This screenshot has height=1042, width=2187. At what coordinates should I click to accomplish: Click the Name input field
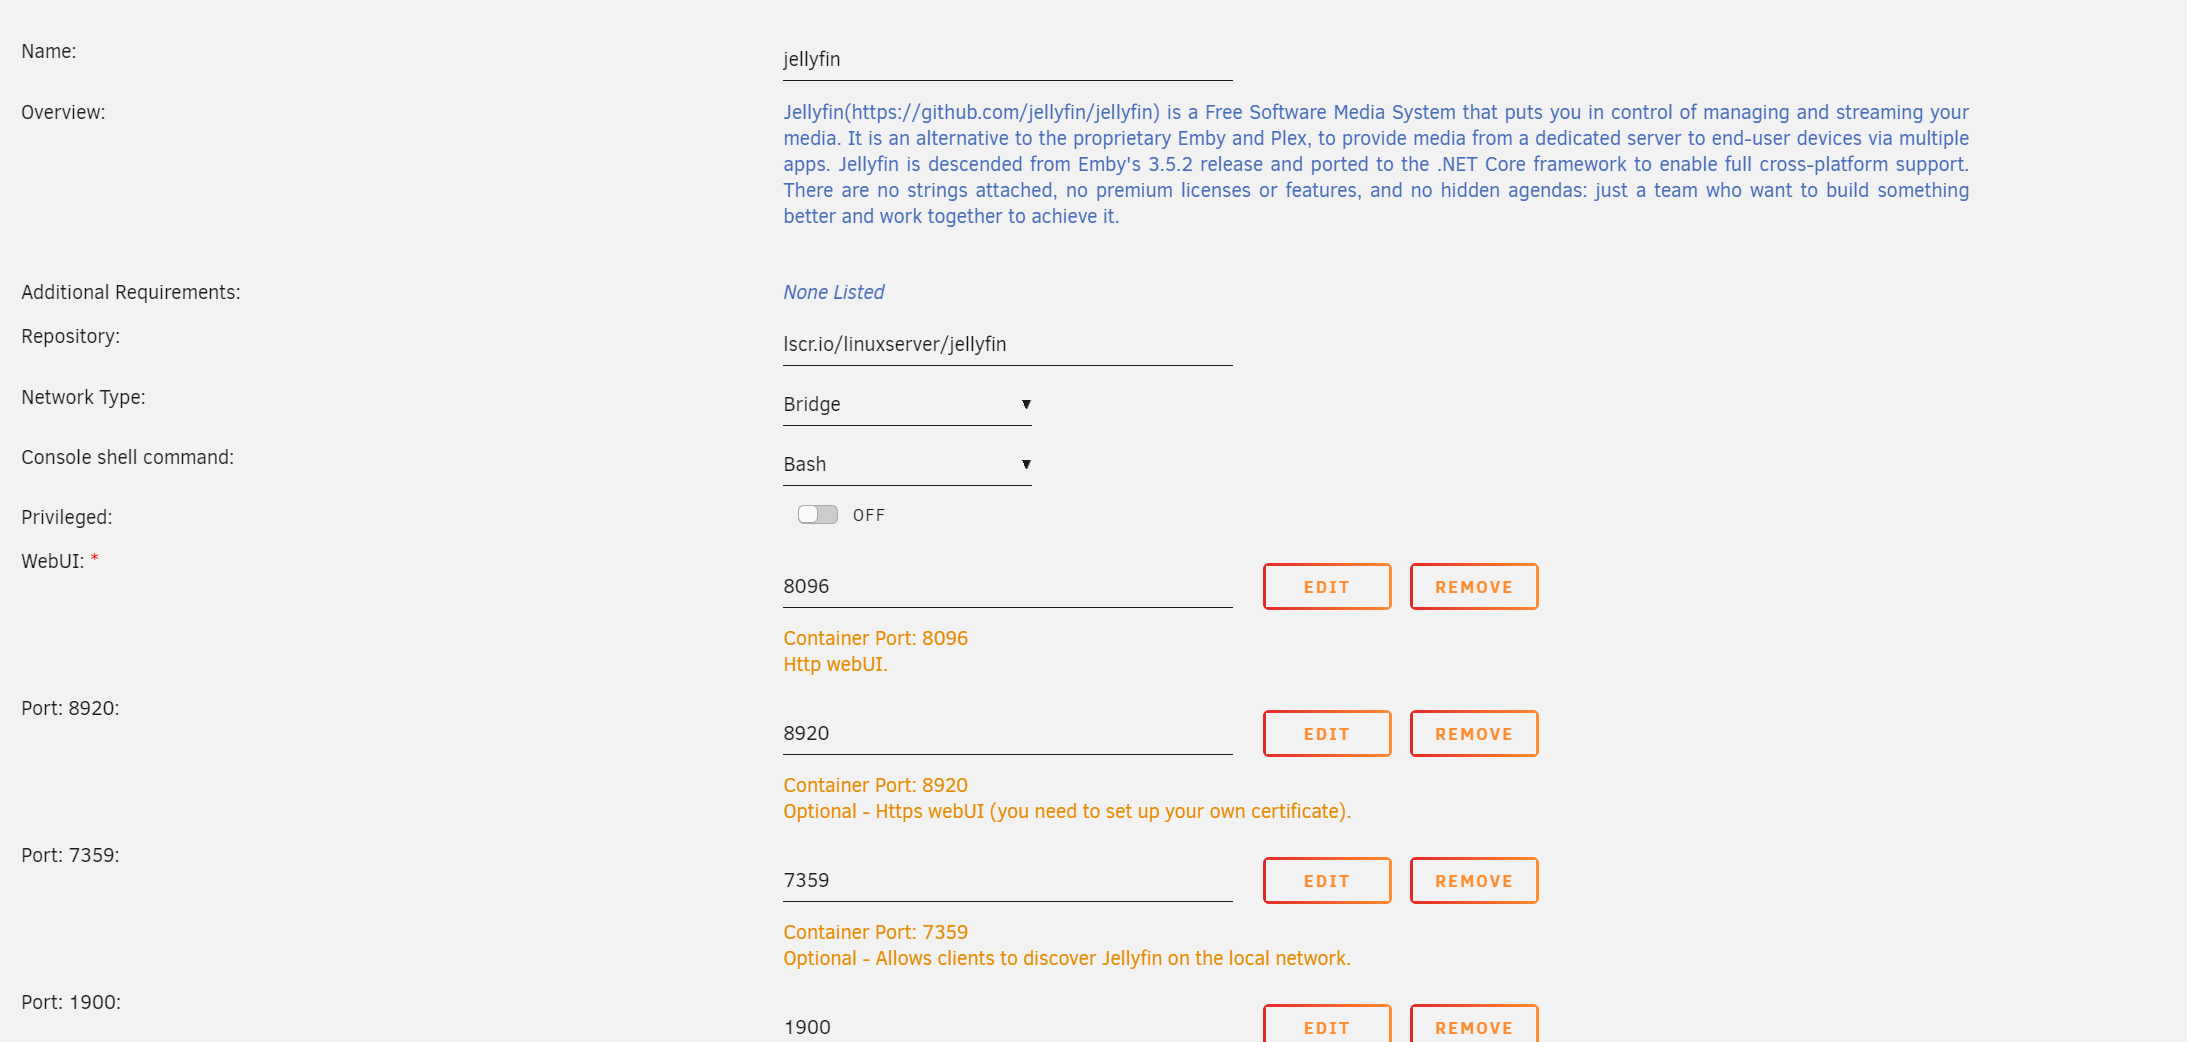[x=1006, y=60]
